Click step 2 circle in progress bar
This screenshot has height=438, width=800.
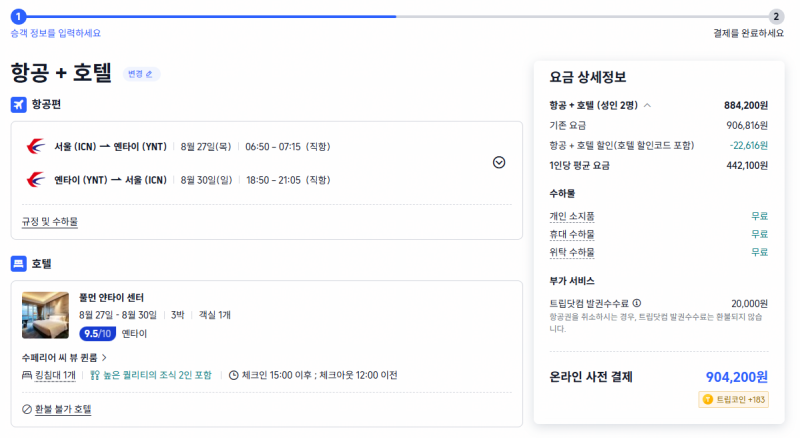tap(776, 16)
